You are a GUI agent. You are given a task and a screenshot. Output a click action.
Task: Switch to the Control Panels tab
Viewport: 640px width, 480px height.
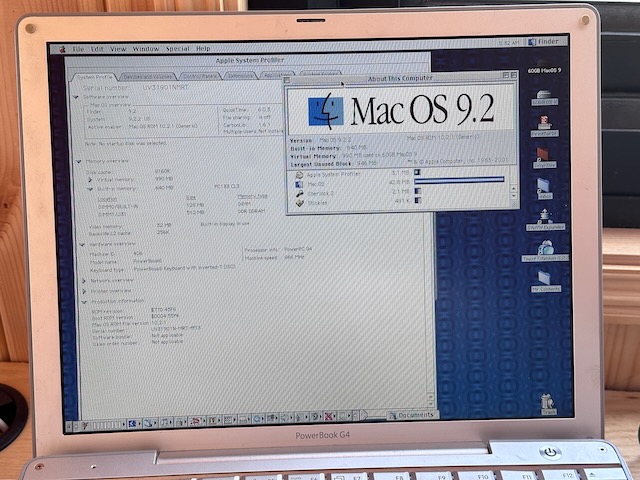200,76
